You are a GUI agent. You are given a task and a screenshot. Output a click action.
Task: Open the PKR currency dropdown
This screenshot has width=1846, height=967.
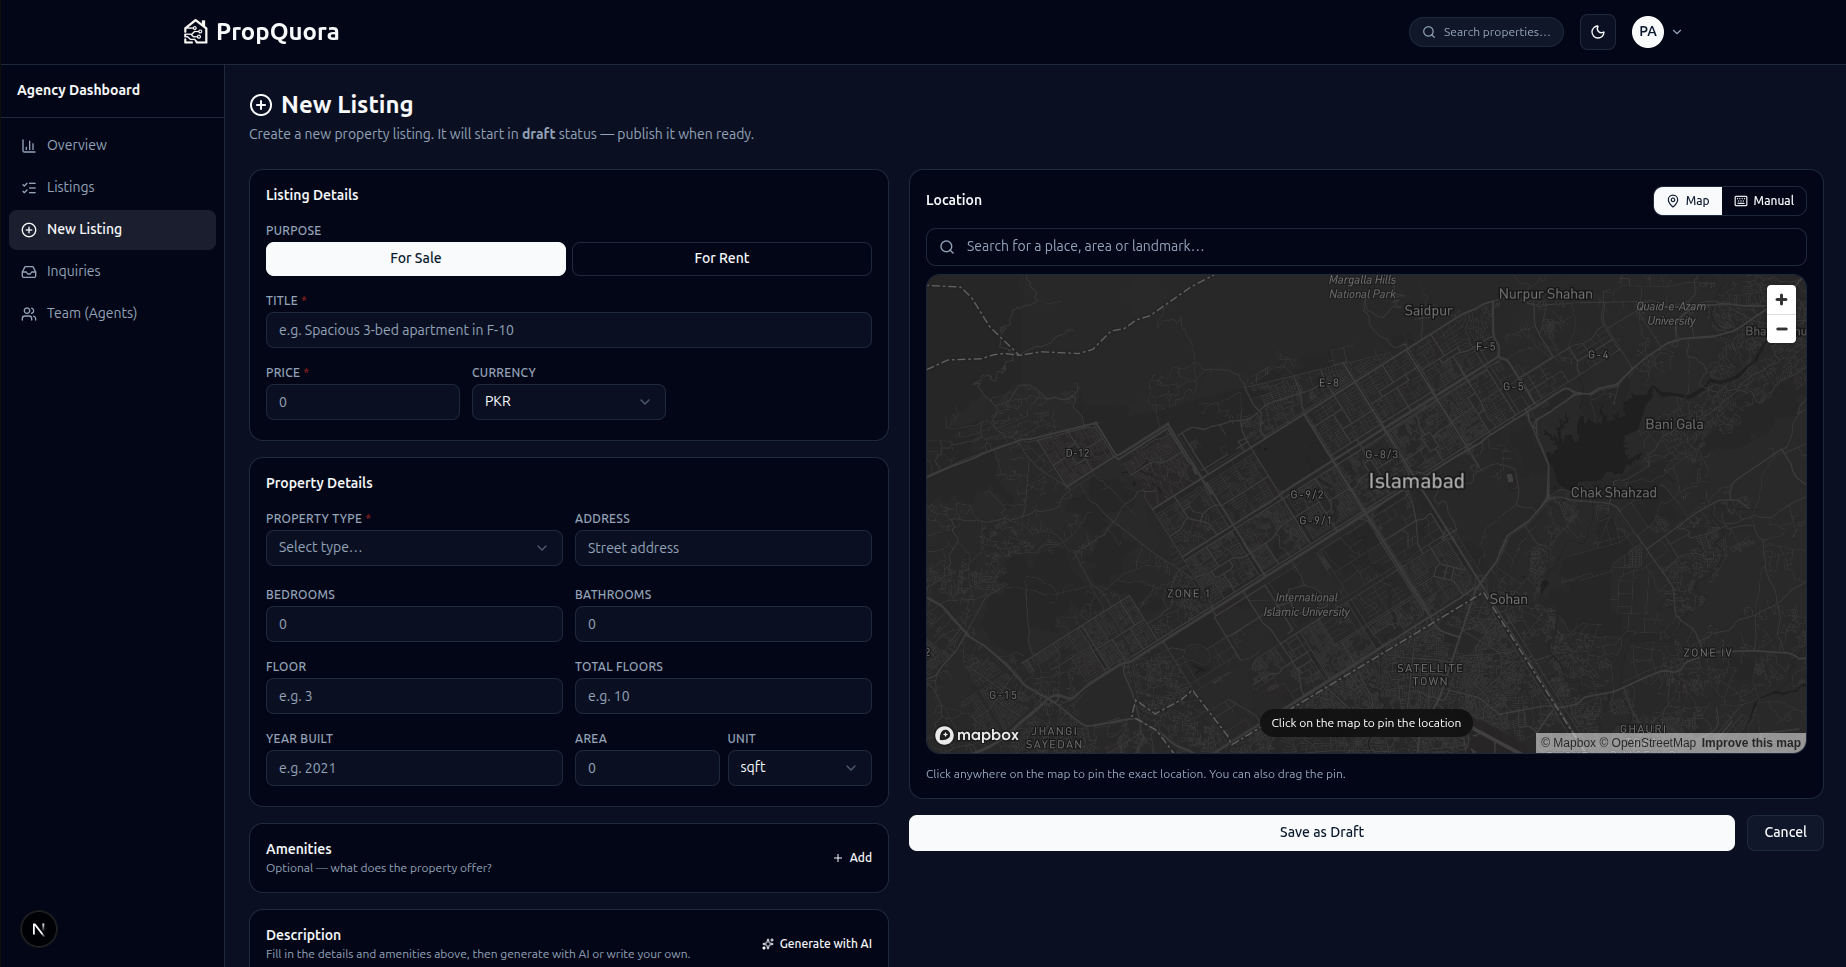(x=569, y=402)
